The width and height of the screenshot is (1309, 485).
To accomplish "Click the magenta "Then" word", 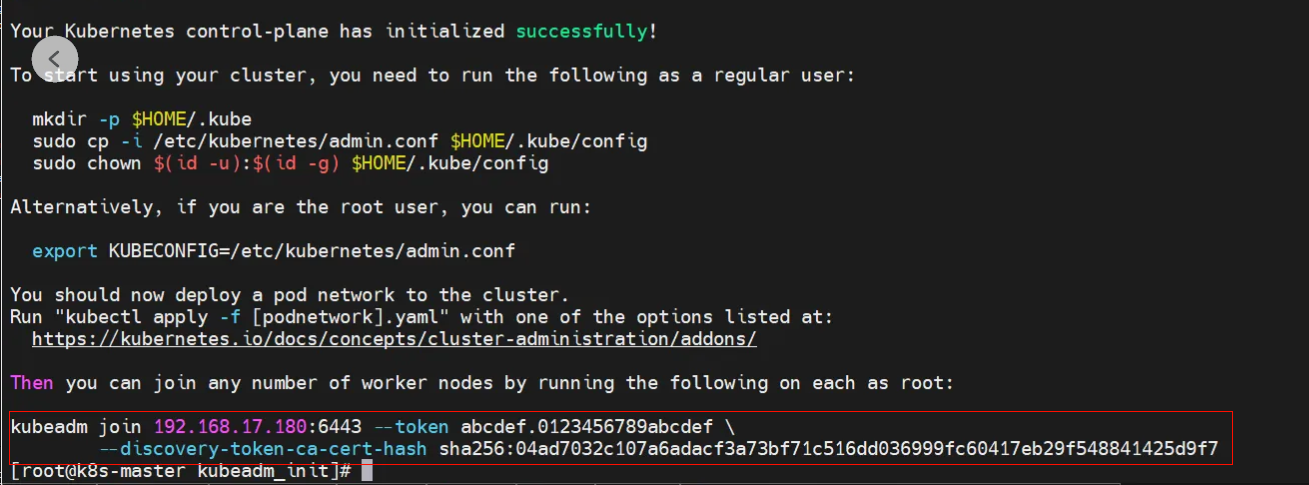I will 32,383.
